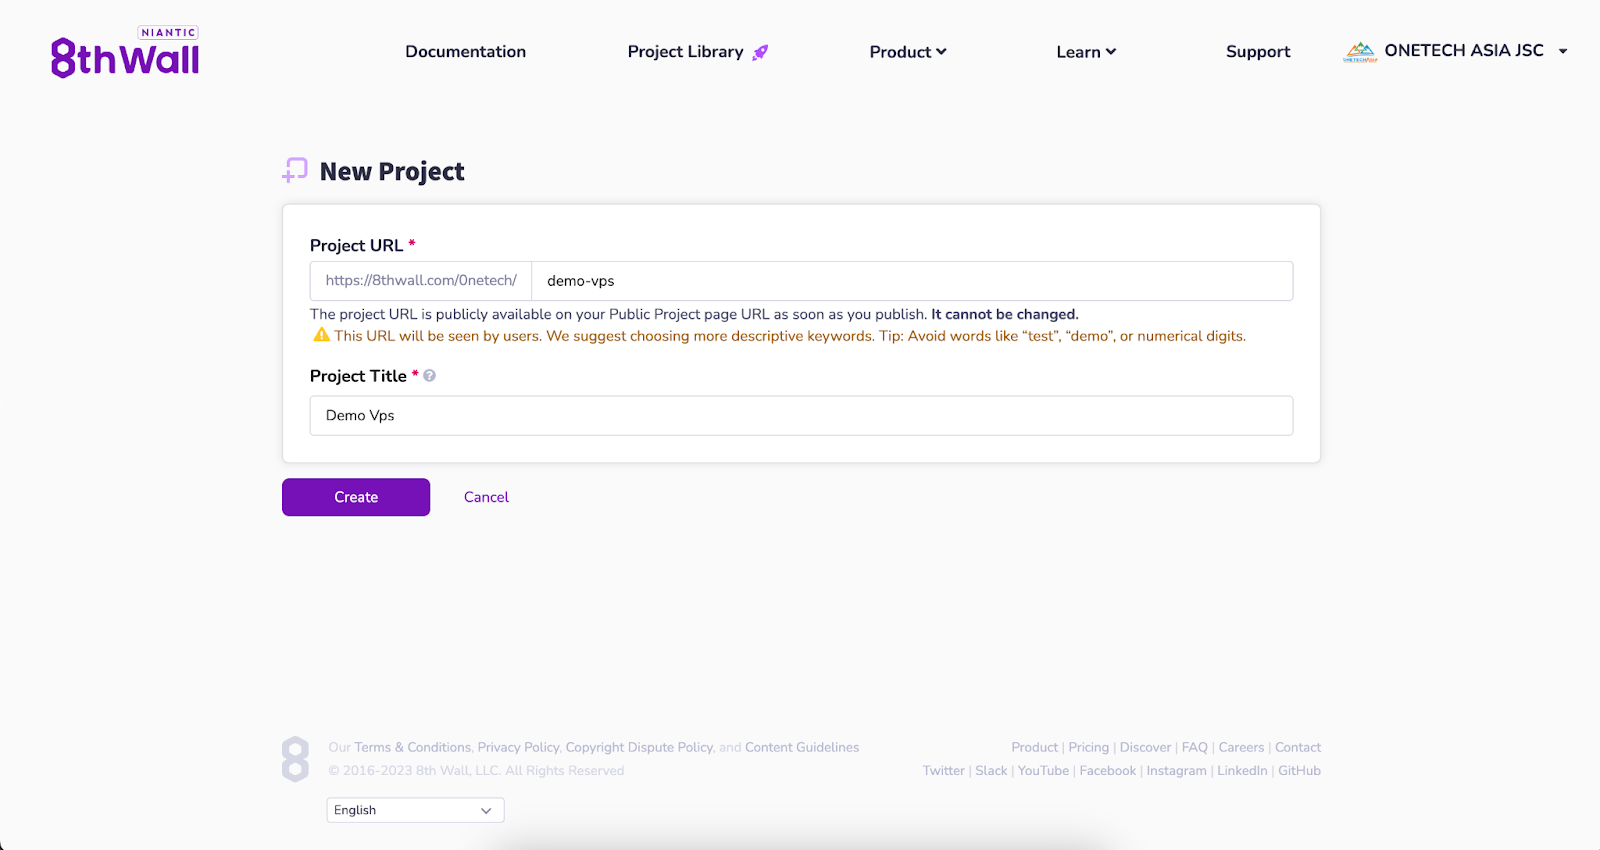Click the Project Title help icon
The width and height of the screenshot is (1600, 850).
click(x=429, y=376)
